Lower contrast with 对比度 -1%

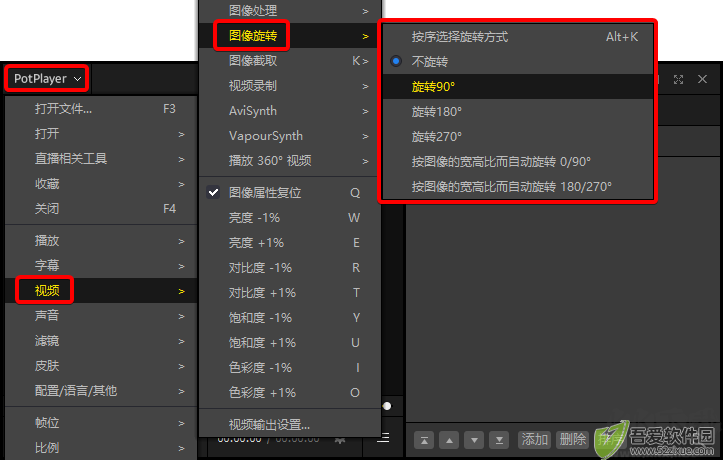(290, 267)
